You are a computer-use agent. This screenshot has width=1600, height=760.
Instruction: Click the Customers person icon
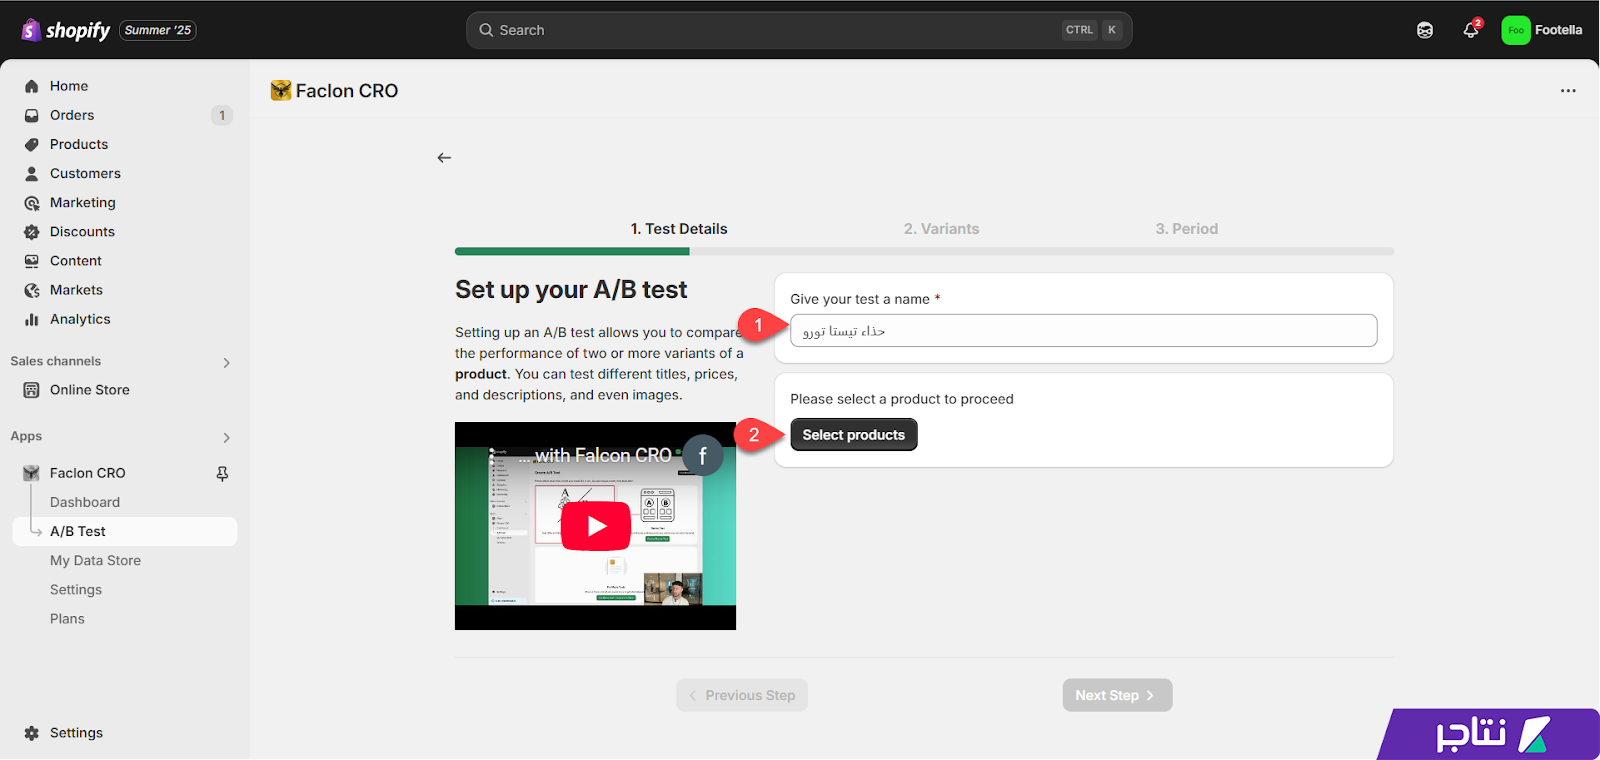tap(32, 173)
